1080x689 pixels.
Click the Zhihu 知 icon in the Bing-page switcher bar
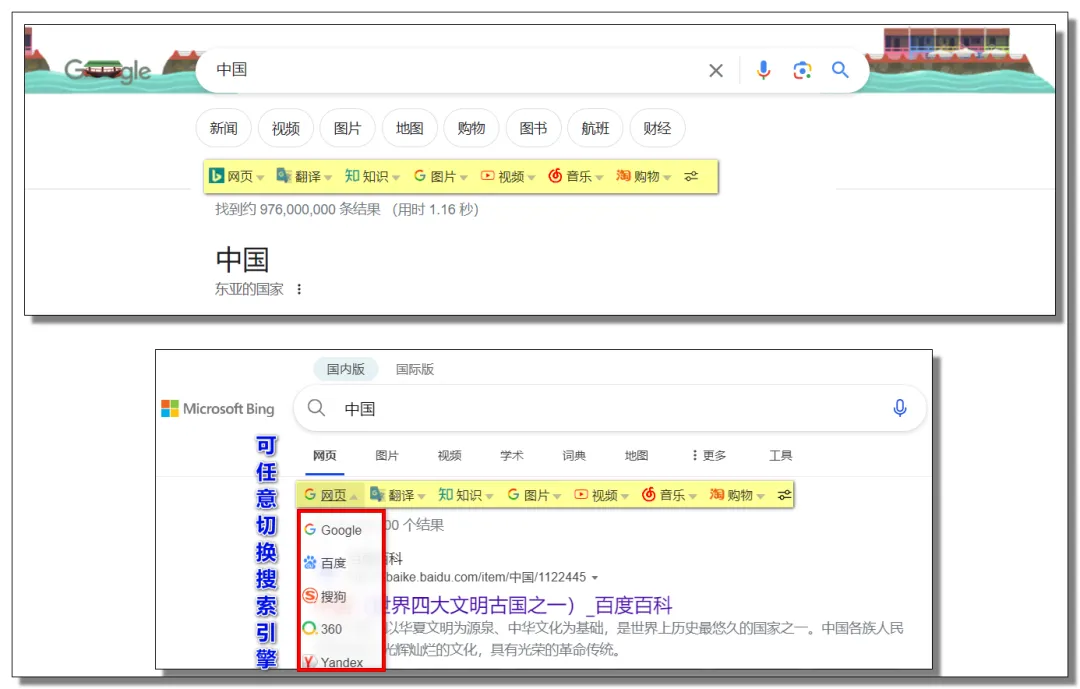446,494
